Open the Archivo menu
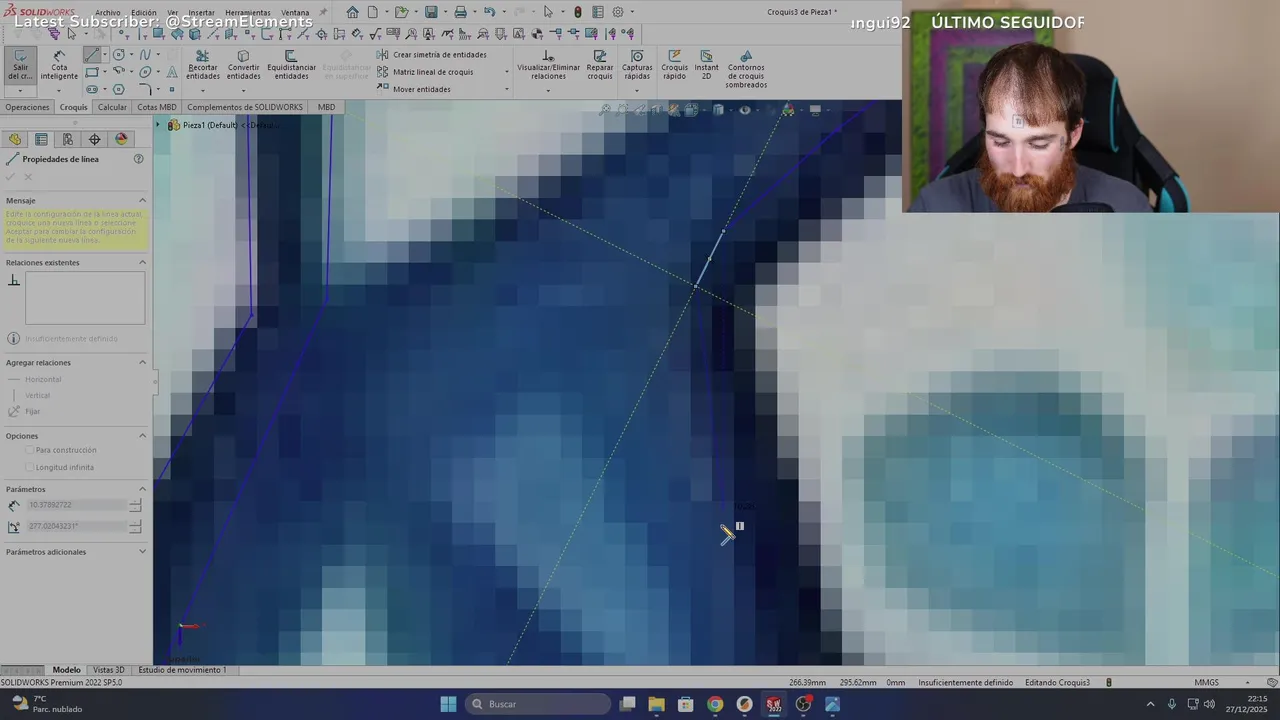 click(108, 13)
